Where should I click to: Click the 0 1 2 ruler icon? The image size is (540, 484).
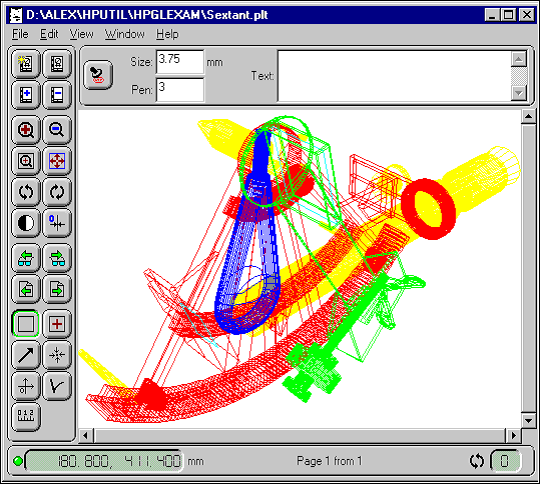tap(26, 417)
